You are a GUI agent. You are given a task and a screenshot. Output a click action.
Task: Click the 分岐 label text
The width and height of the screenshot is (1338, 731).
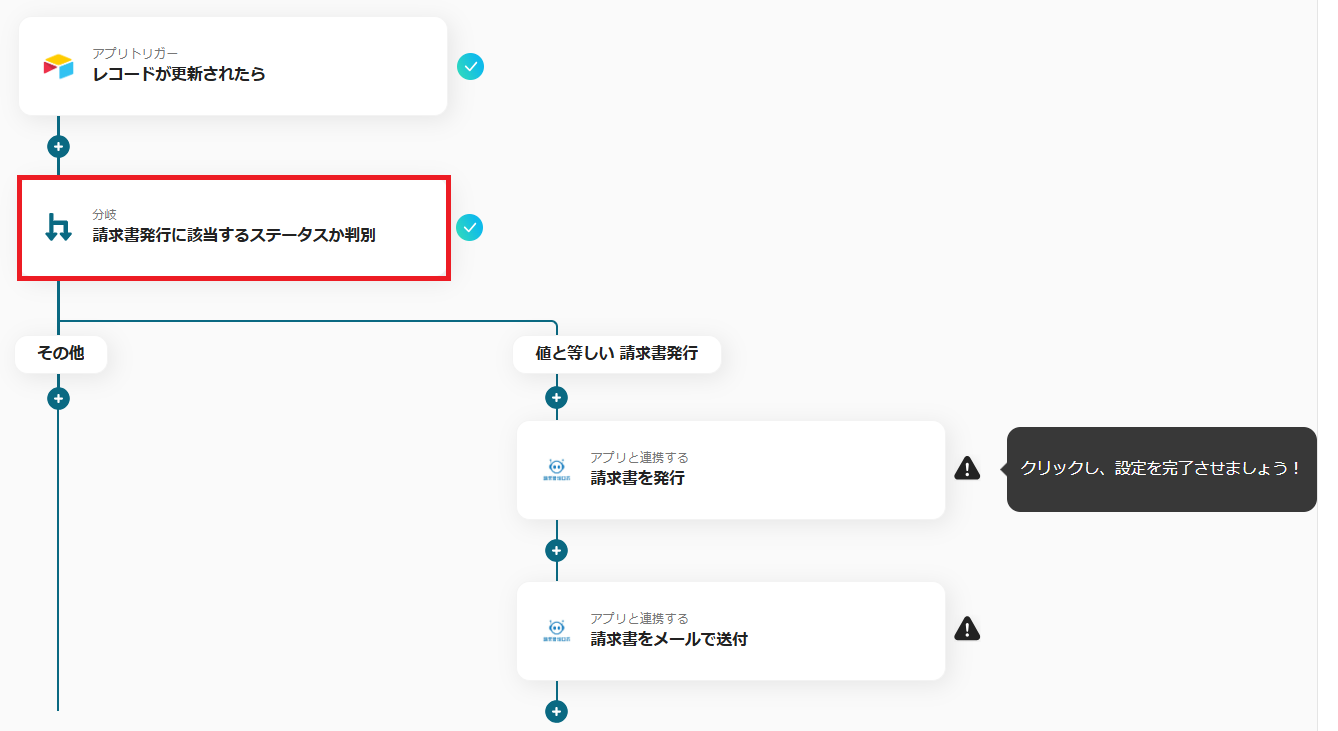coord(105,215)
